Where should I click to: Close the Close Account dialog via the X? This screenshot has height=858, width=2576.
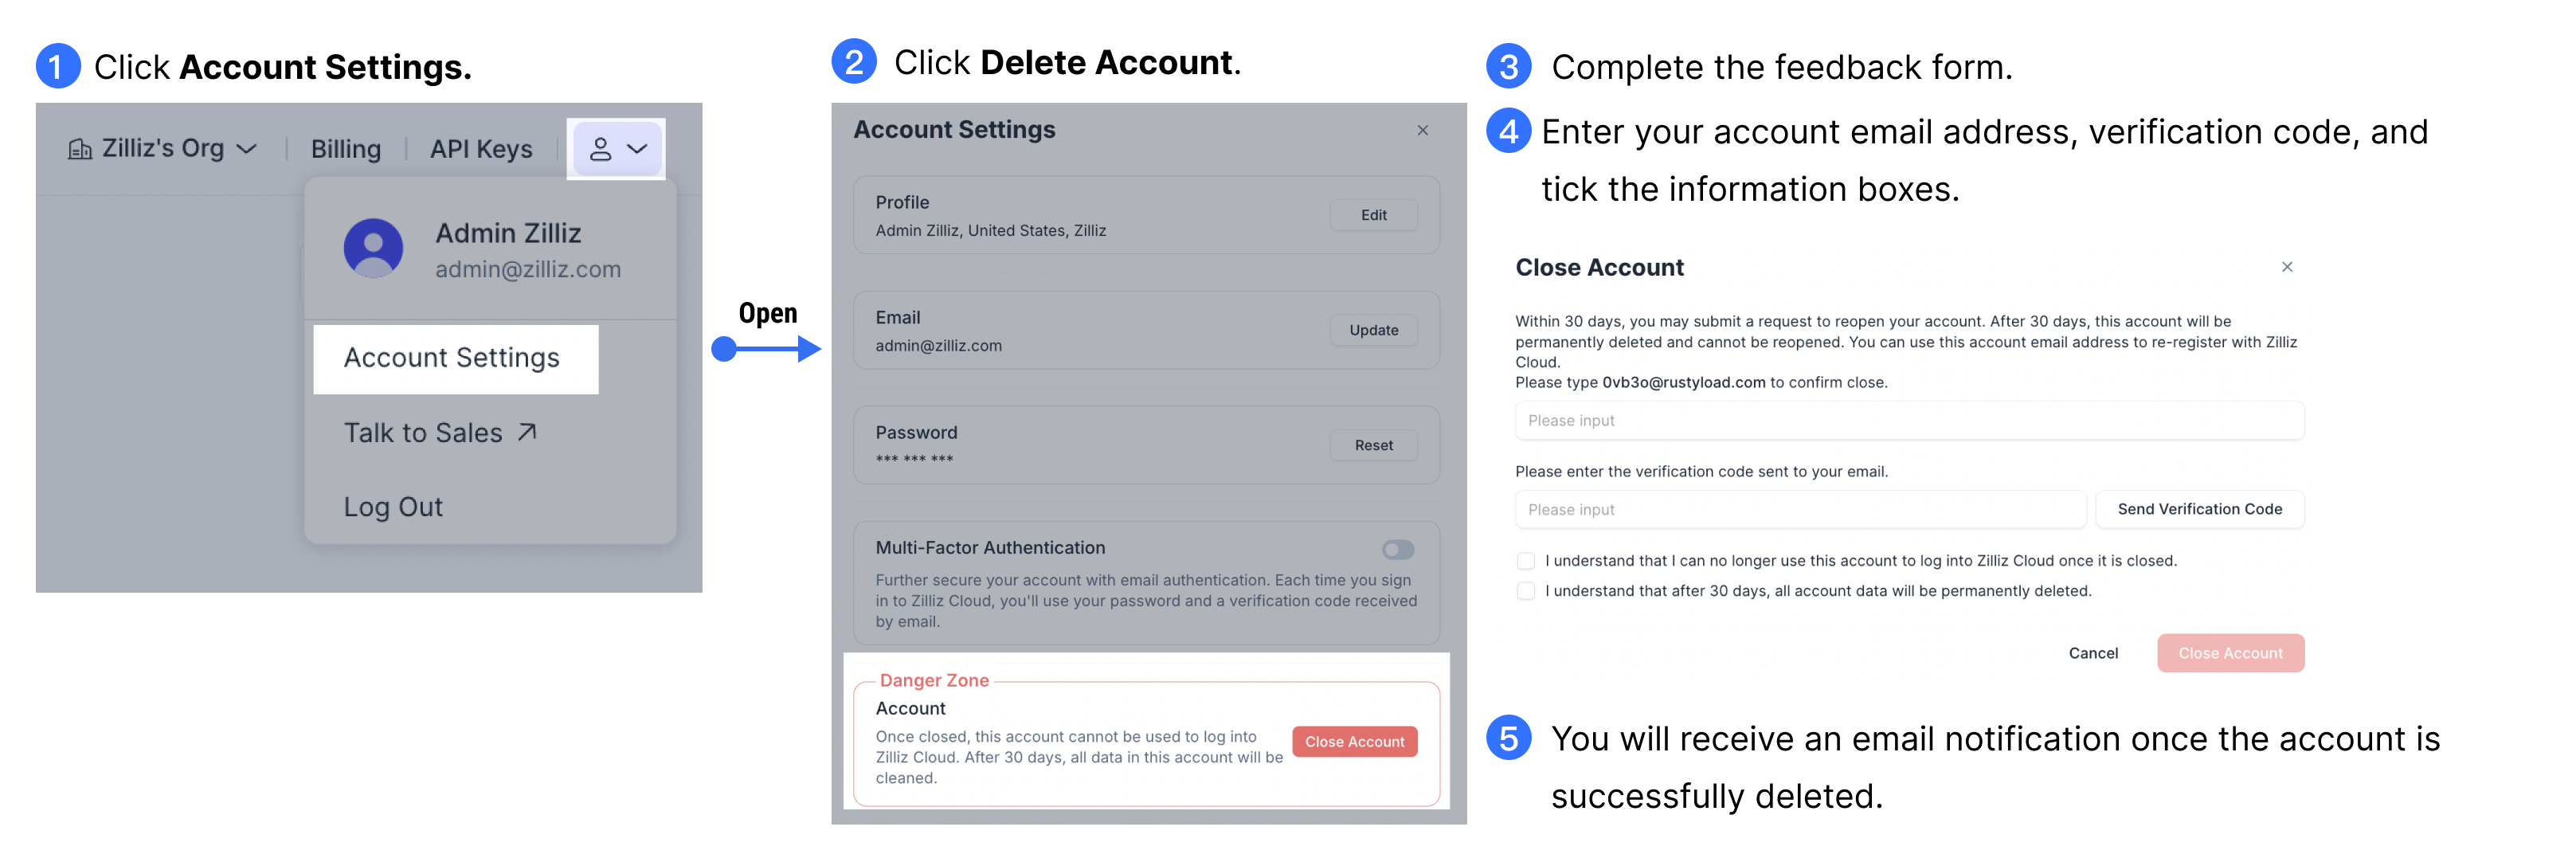(2288, 267)
